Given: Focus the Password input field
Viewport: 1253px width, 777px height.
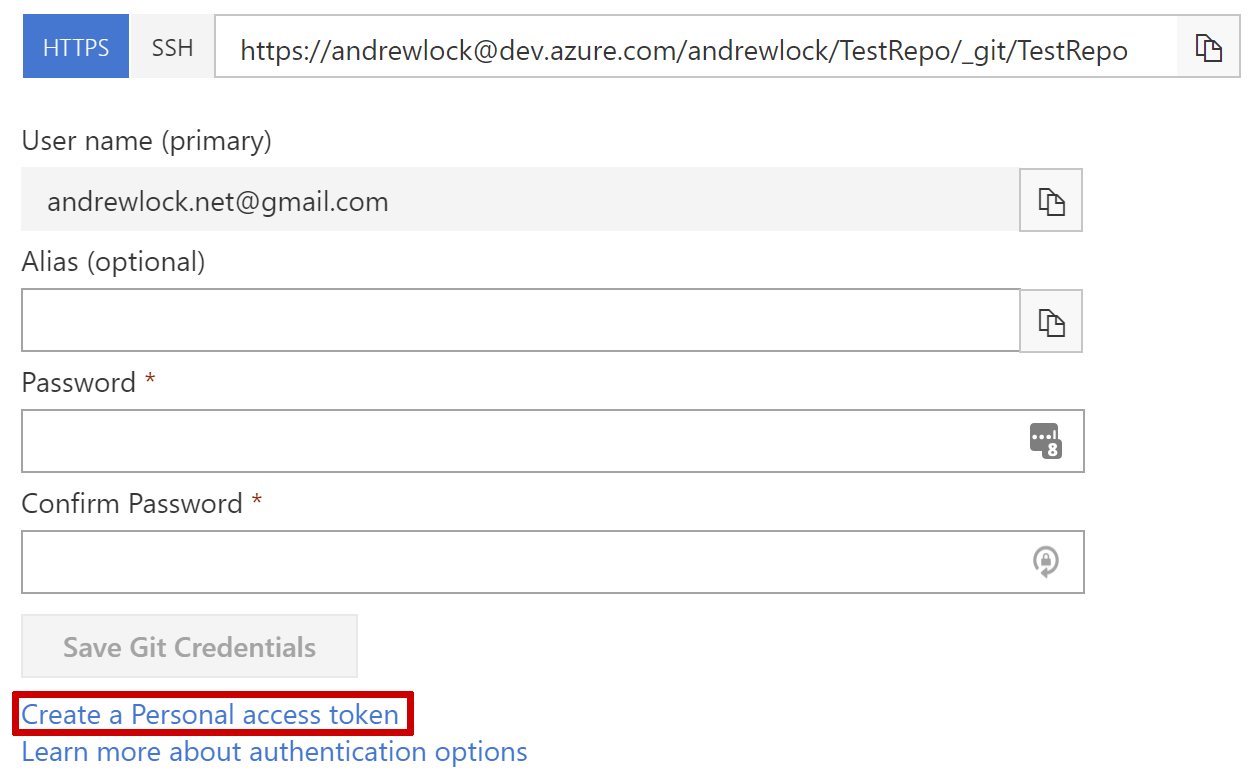Looking at the screenshot, I should click(552, 440).
